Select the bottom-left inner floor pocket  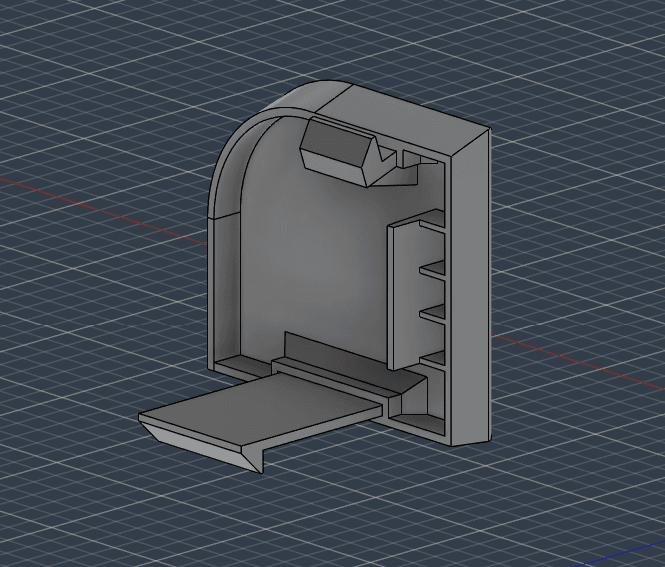[x=242, y=366]
